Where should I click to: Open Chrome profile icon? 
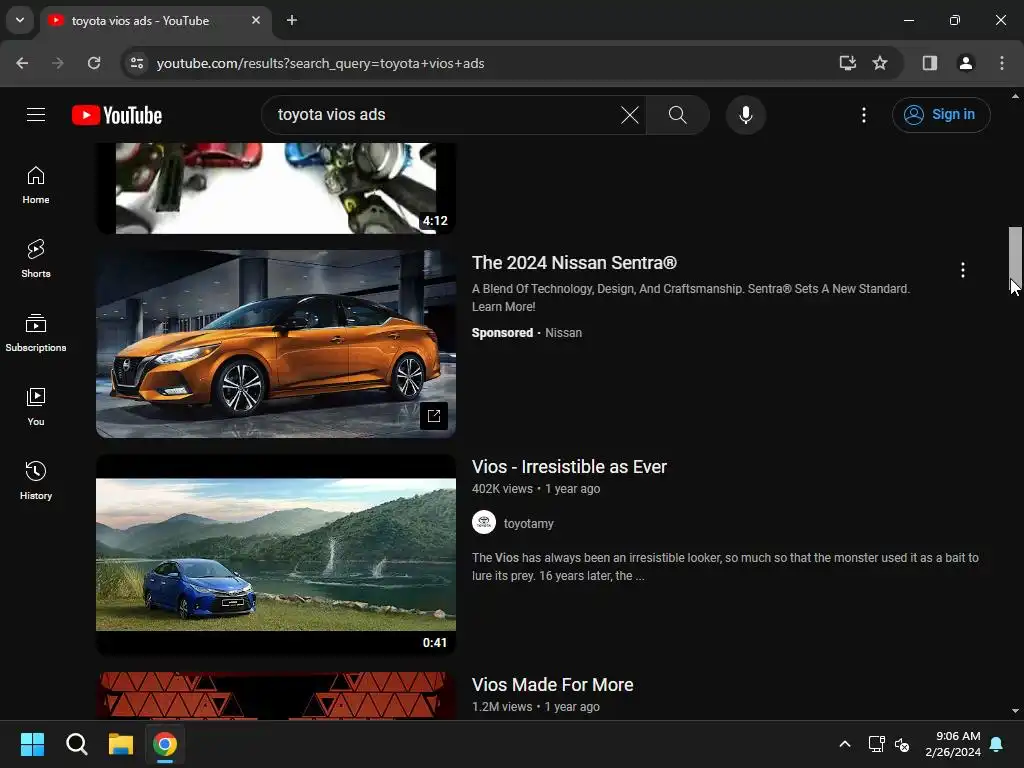point(965,63)
